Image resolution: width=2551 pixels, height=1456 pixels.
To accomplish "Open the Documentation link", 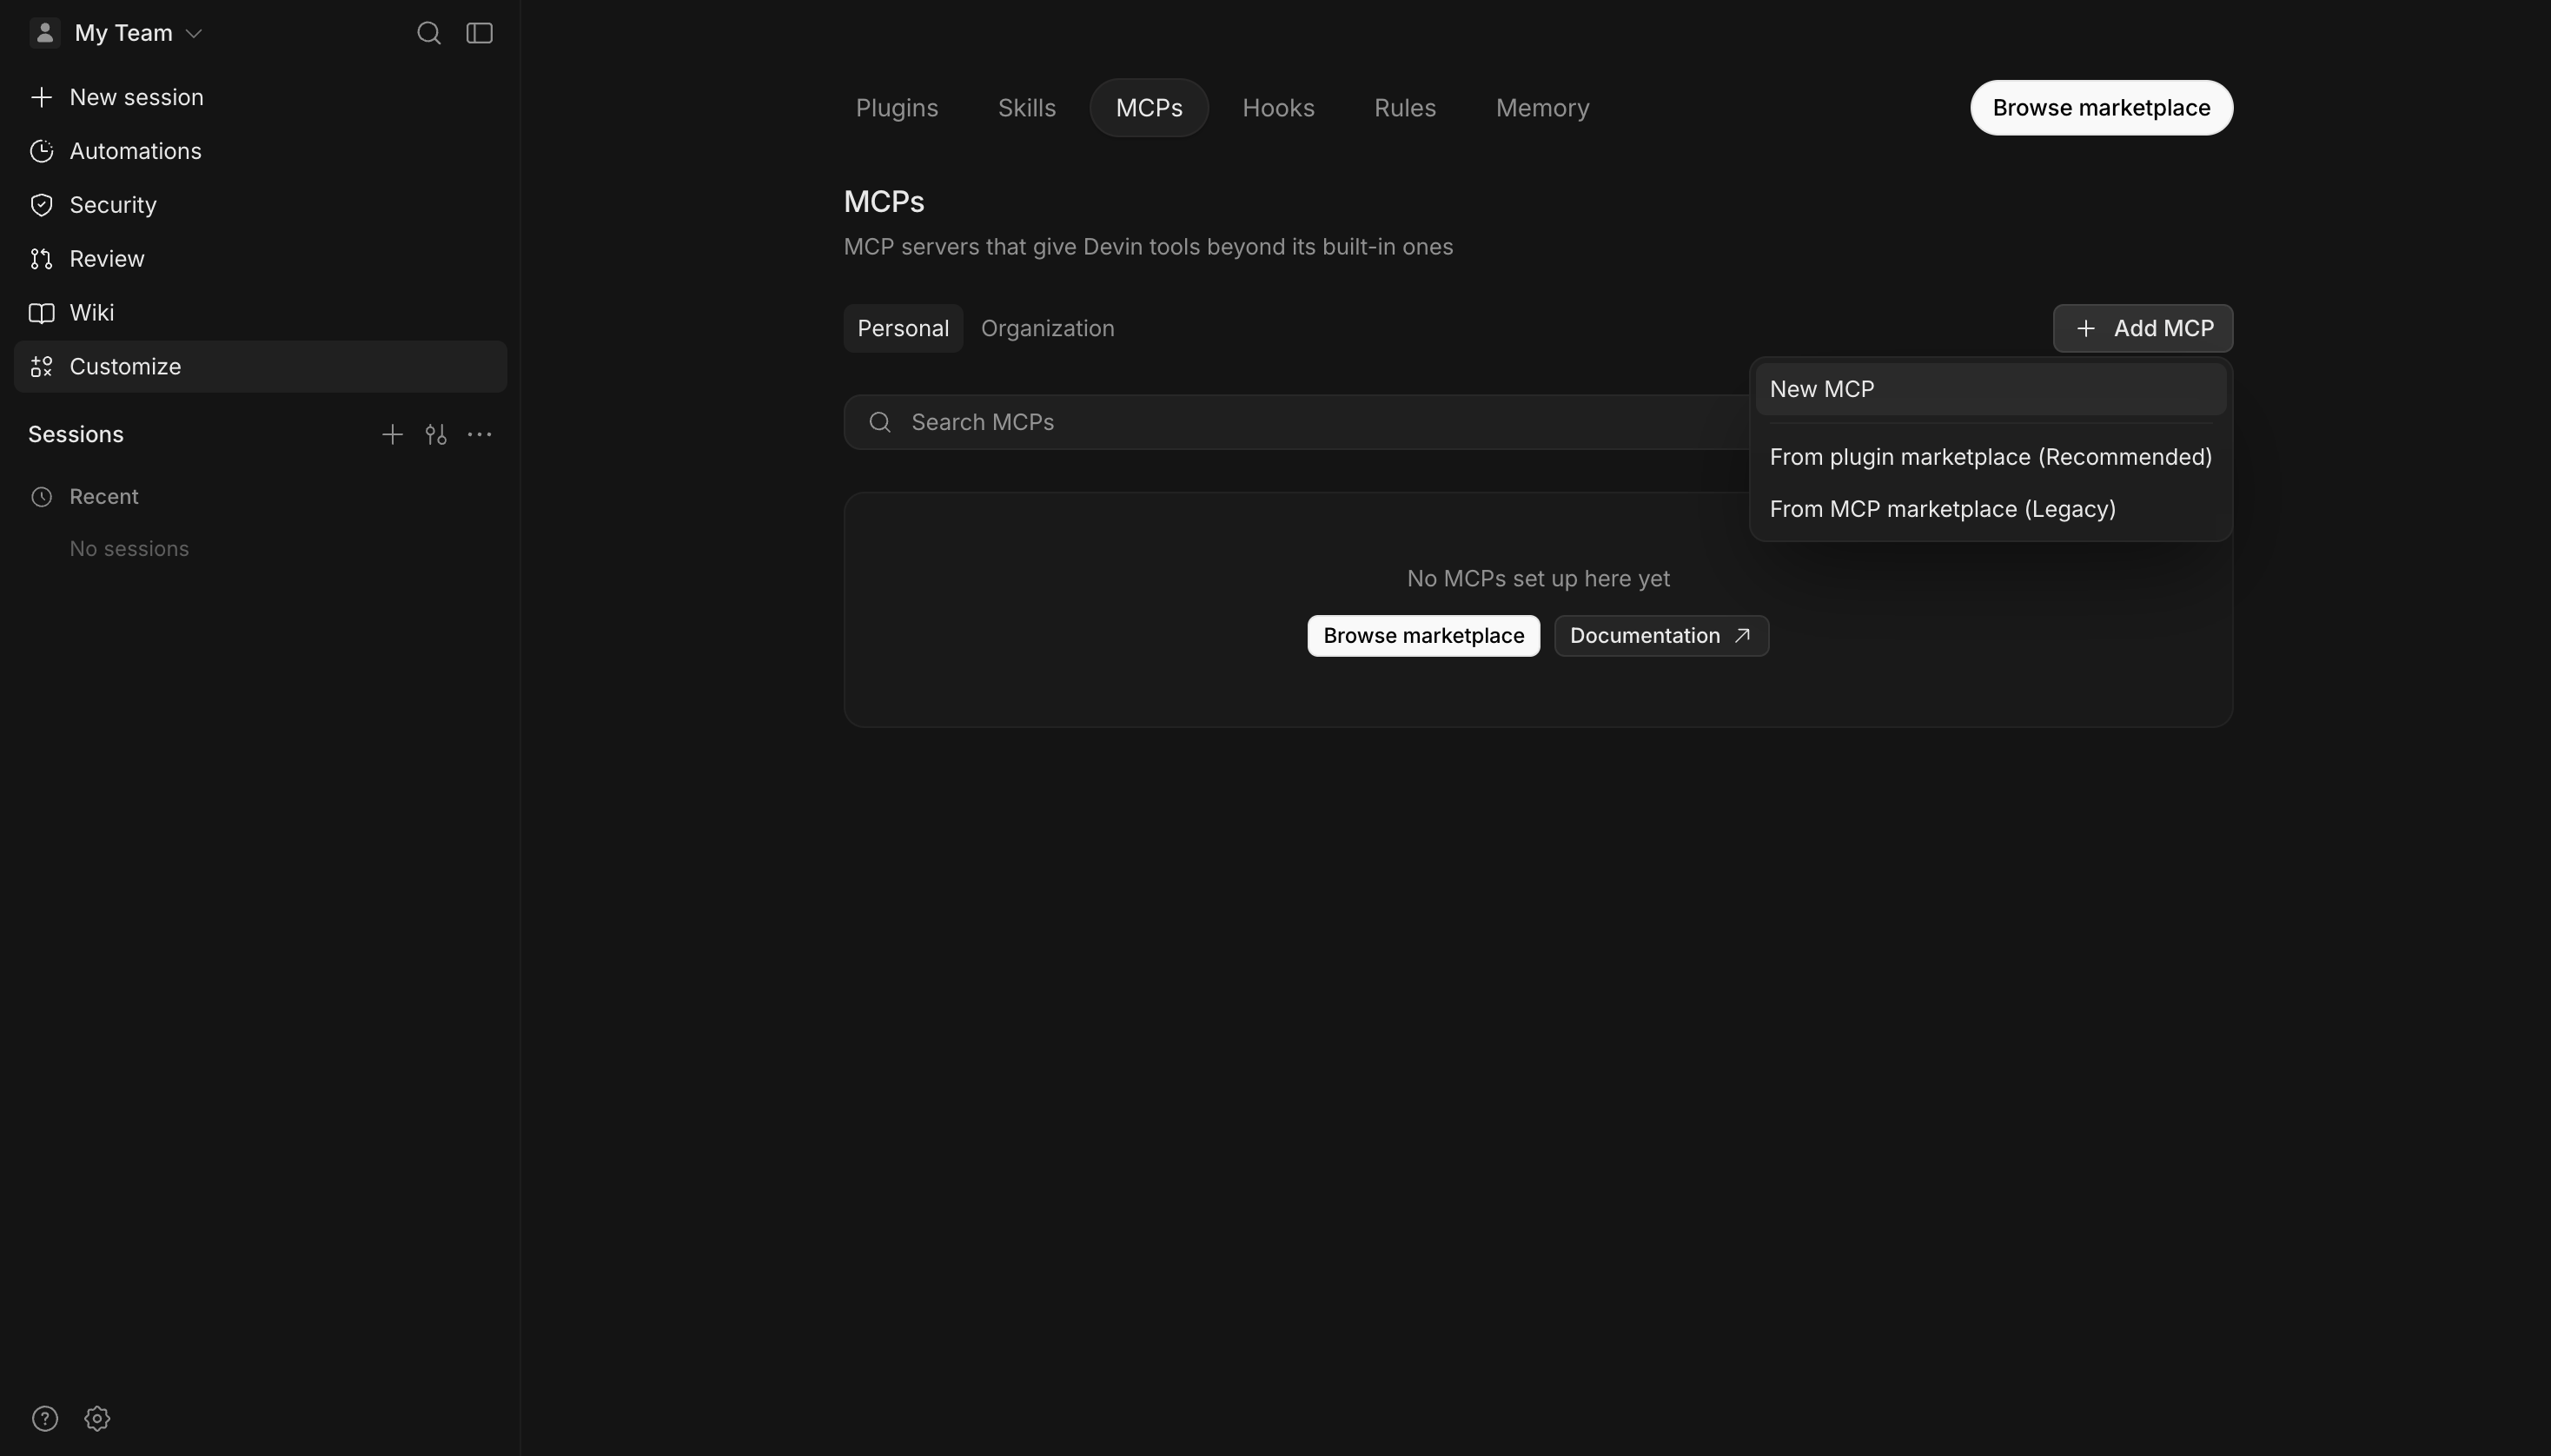I will (1661, 636).
